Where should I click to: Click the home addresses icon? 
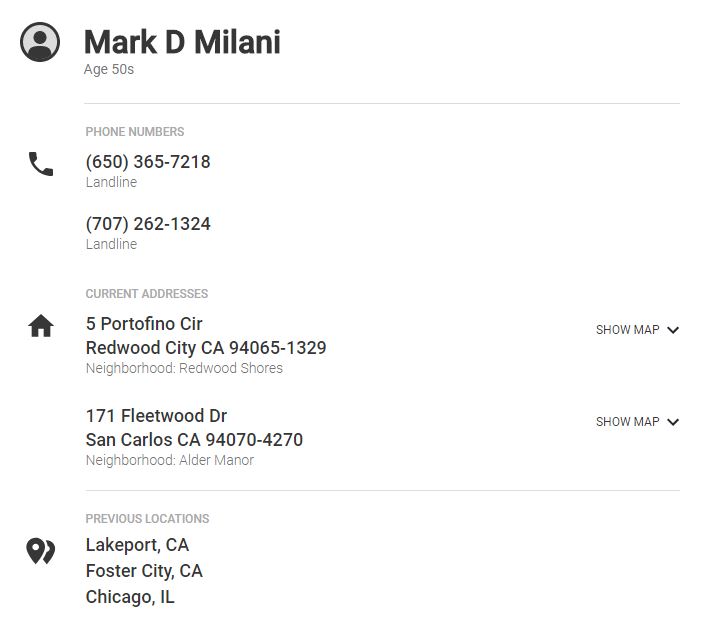(41, 326)
